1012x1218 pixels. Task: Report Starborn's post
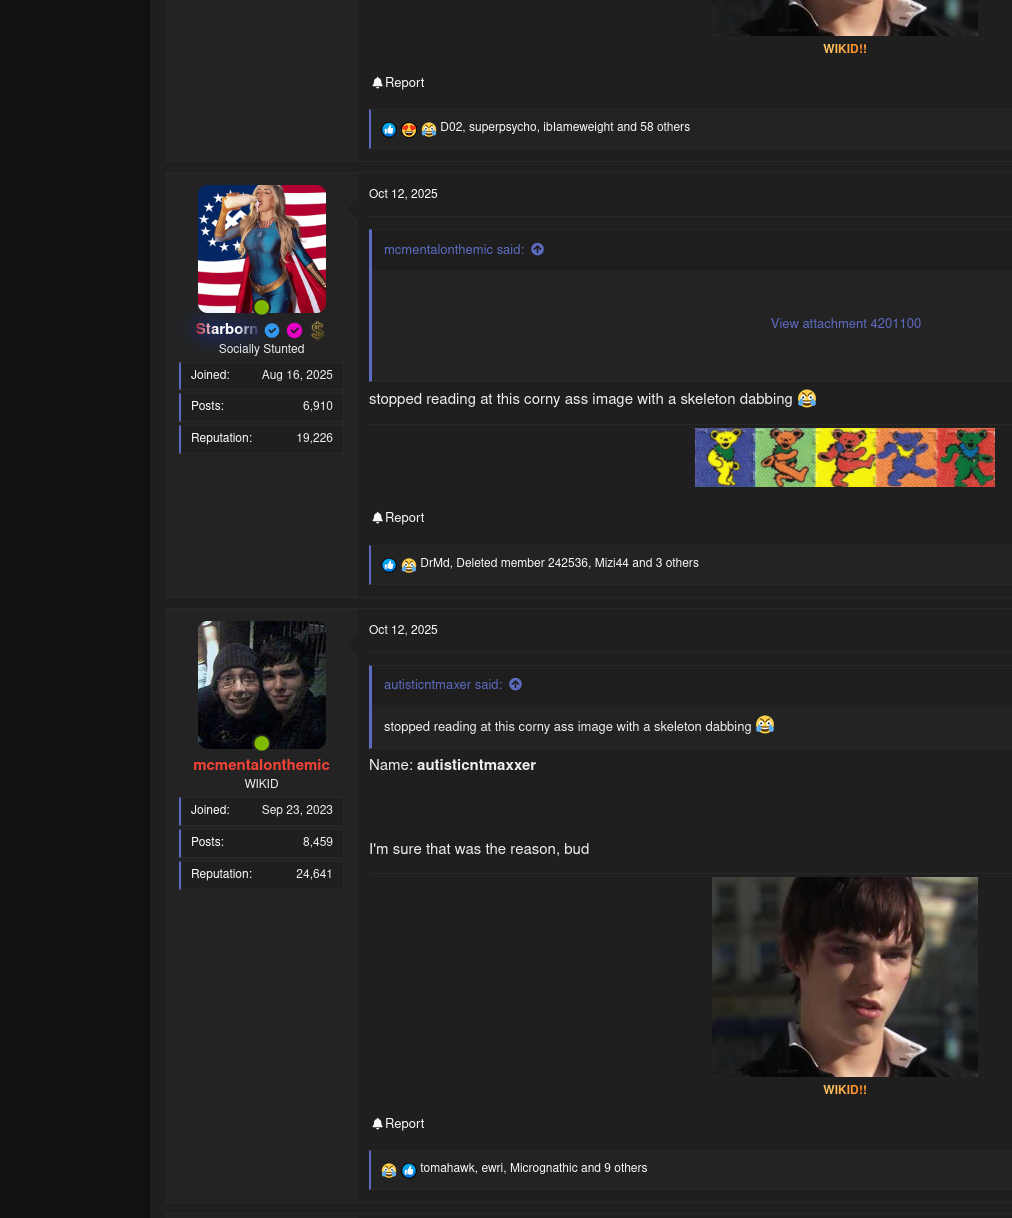(398, 518)
